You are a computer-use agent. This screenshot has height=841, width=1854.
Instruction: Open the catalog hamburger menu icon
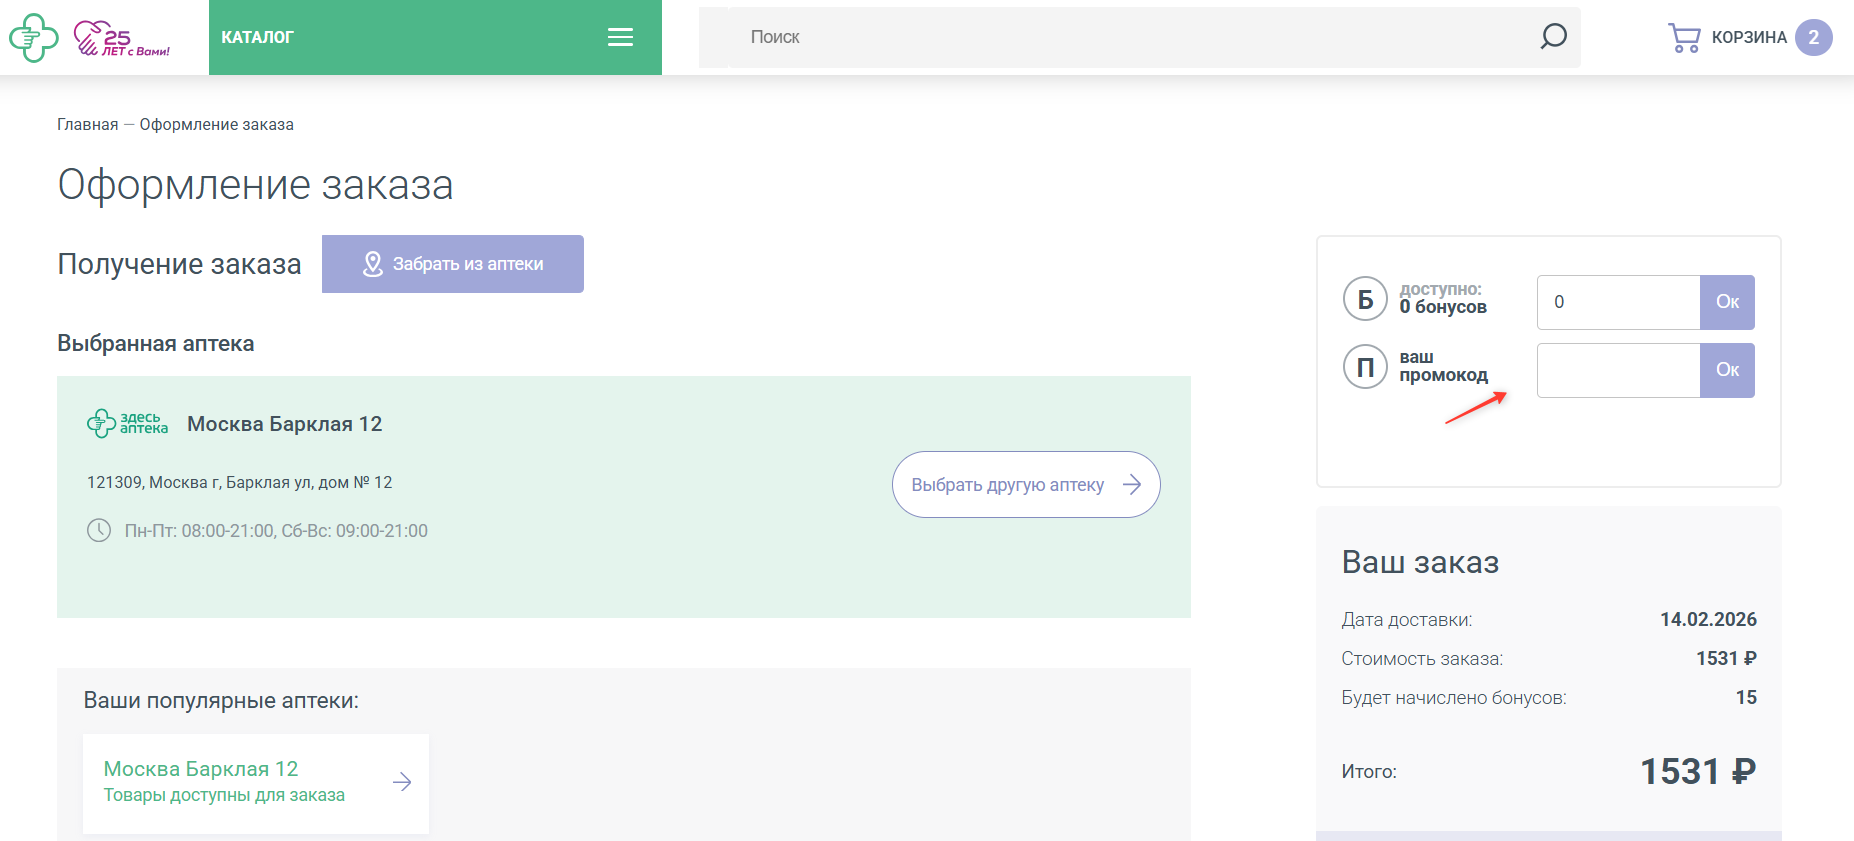(620, 37)
